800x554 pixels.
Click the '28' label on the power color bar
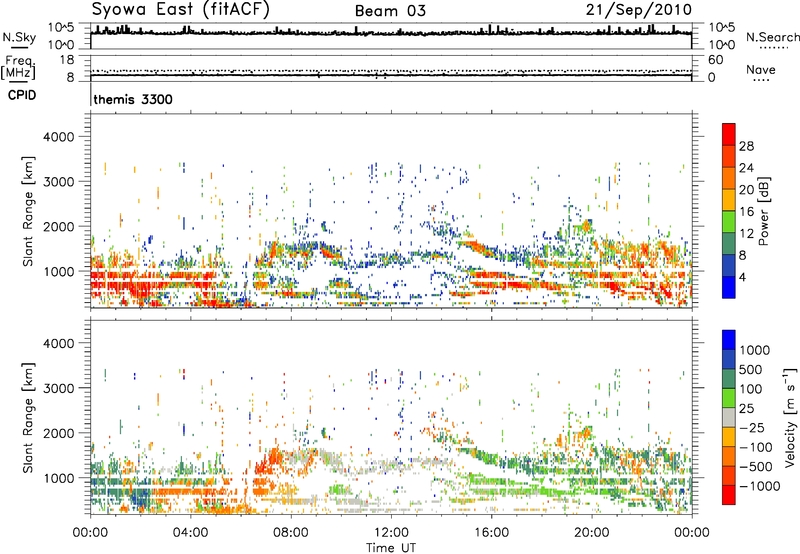click(x=746, y=146)
